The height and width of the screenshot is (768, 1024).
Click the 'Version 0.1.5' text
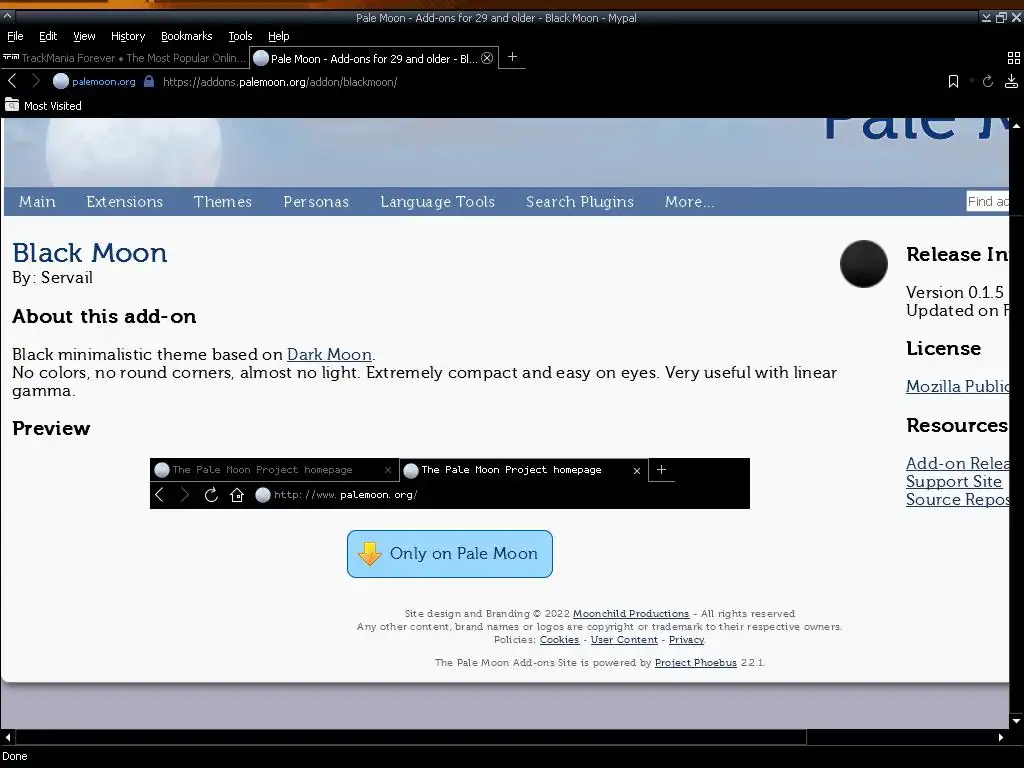pyautogui.click(x=955, y=292)
